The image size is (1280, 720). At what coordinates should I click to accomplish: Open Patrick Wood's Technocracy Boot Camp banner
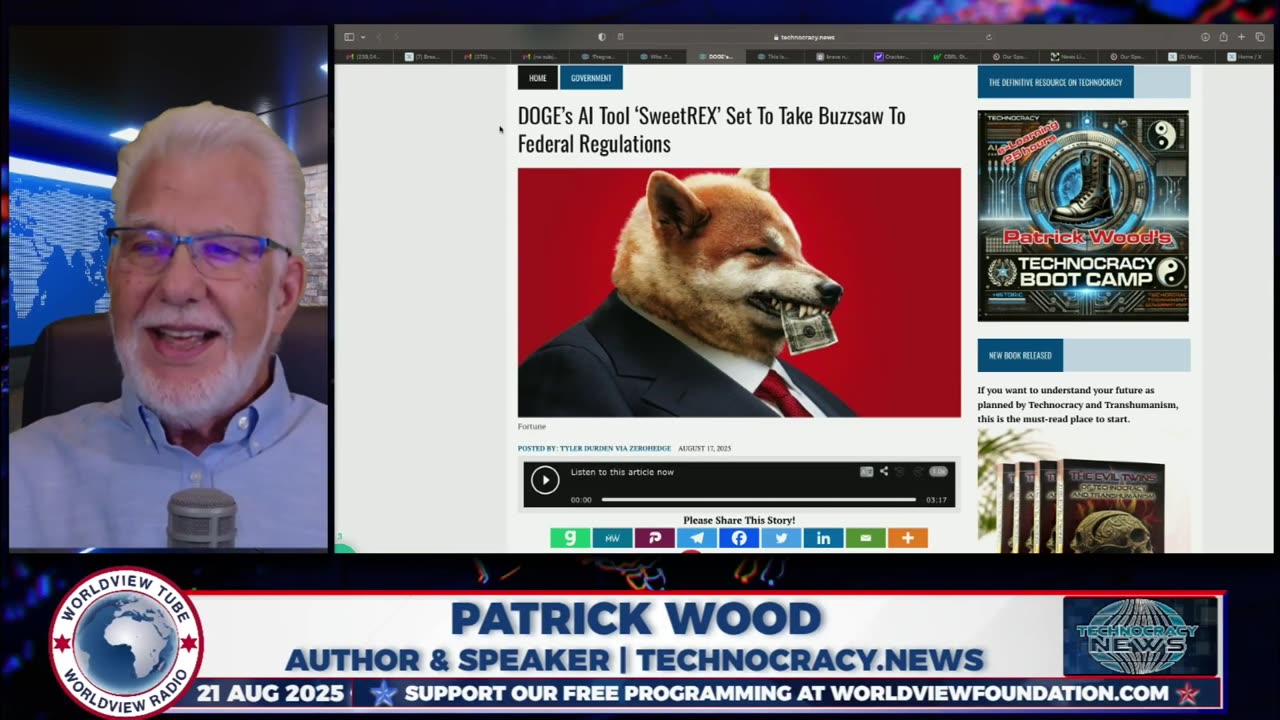click(1083, 216)
